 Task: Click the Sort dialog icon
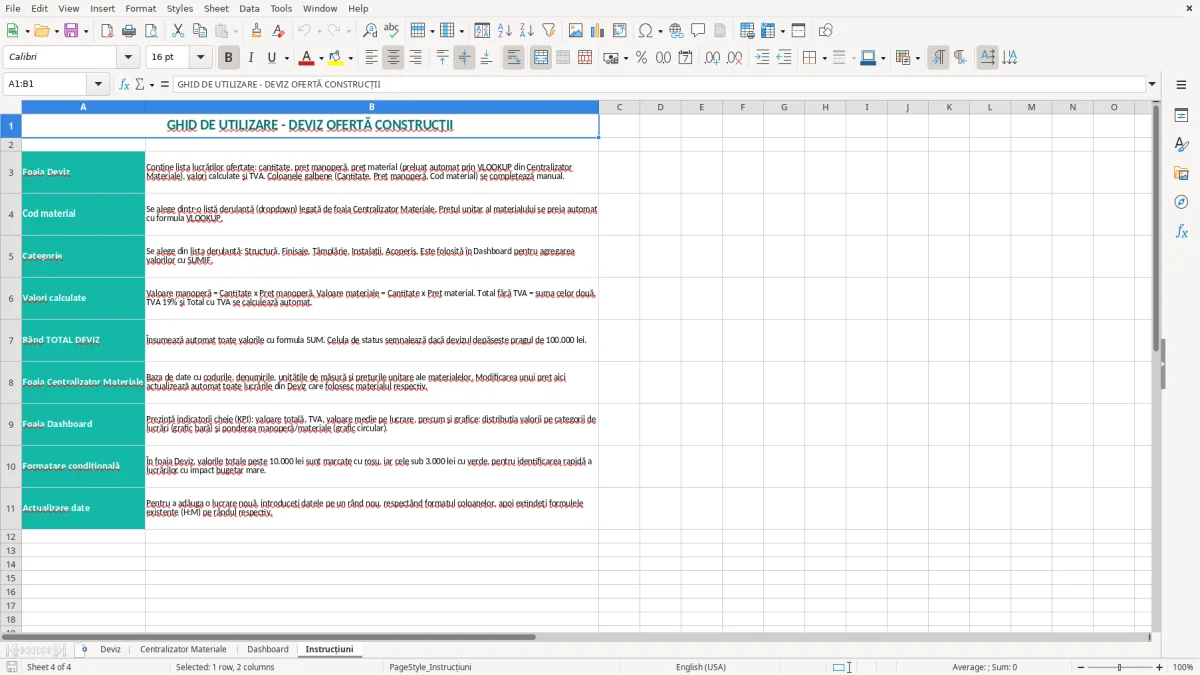click(482, 31)
